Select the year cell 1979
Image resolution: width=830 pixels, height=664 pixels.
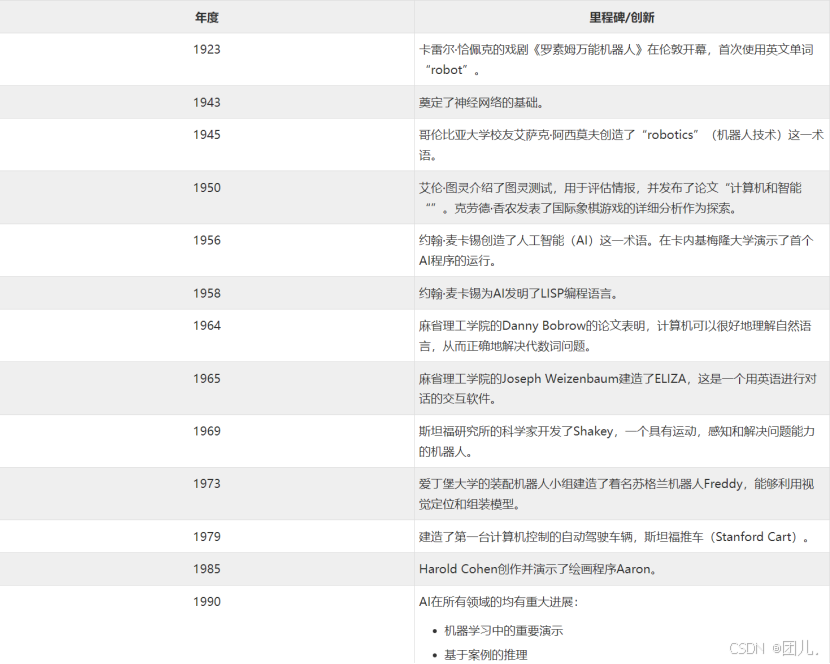click(206, 536)
